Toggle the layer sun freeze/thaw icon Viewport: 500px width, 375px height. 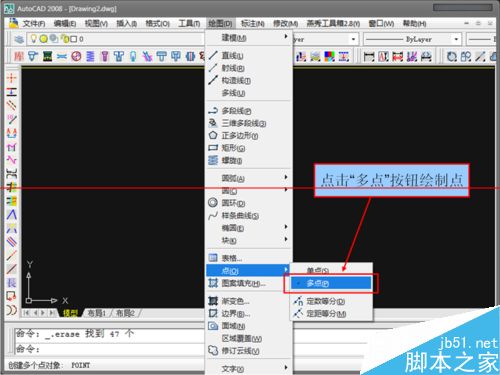43,39
